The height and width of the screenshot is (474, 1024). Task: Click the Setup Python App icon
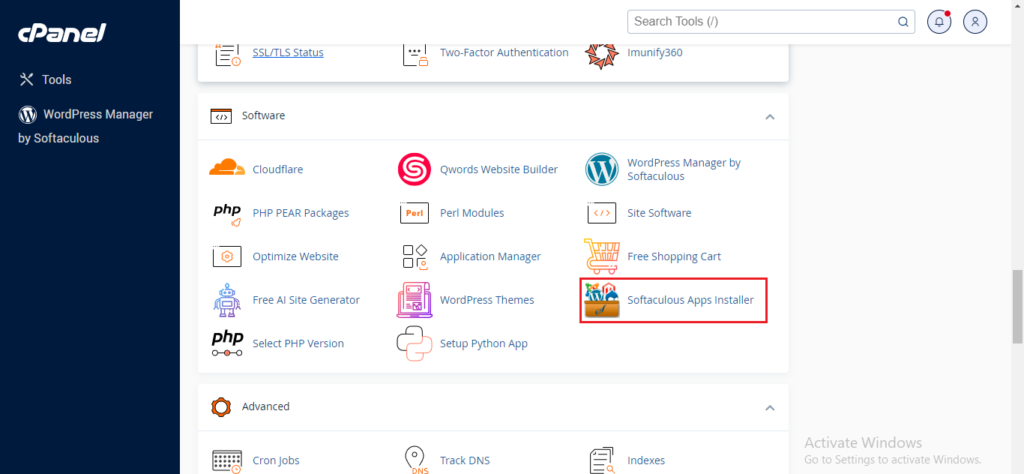(x=415, y=344)
